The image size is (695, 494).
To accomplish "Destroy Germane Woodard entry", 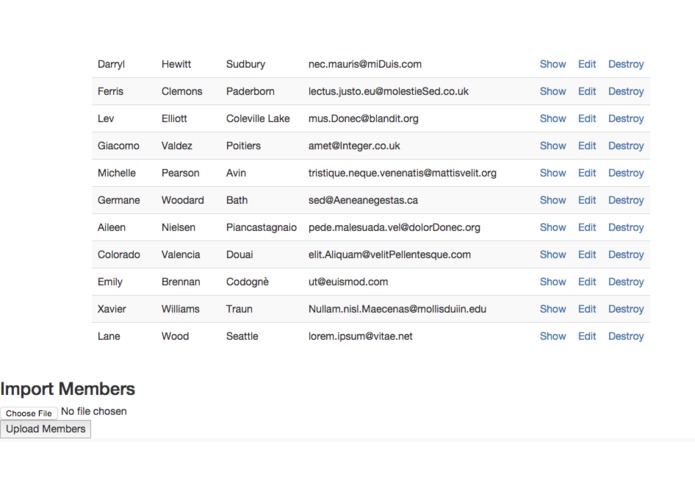I will pyautogui.click(x=626, y=200).
